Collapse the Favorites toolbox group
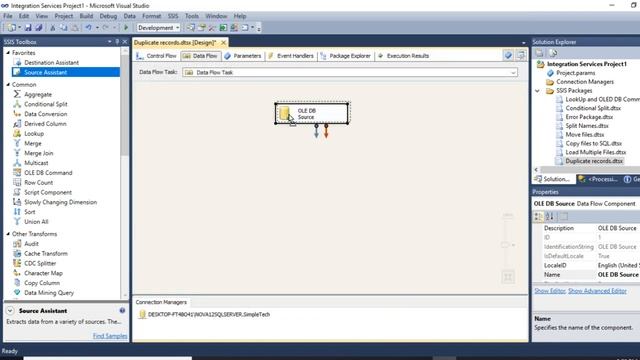Screen dimensions: 640x360 pos(8,53)
